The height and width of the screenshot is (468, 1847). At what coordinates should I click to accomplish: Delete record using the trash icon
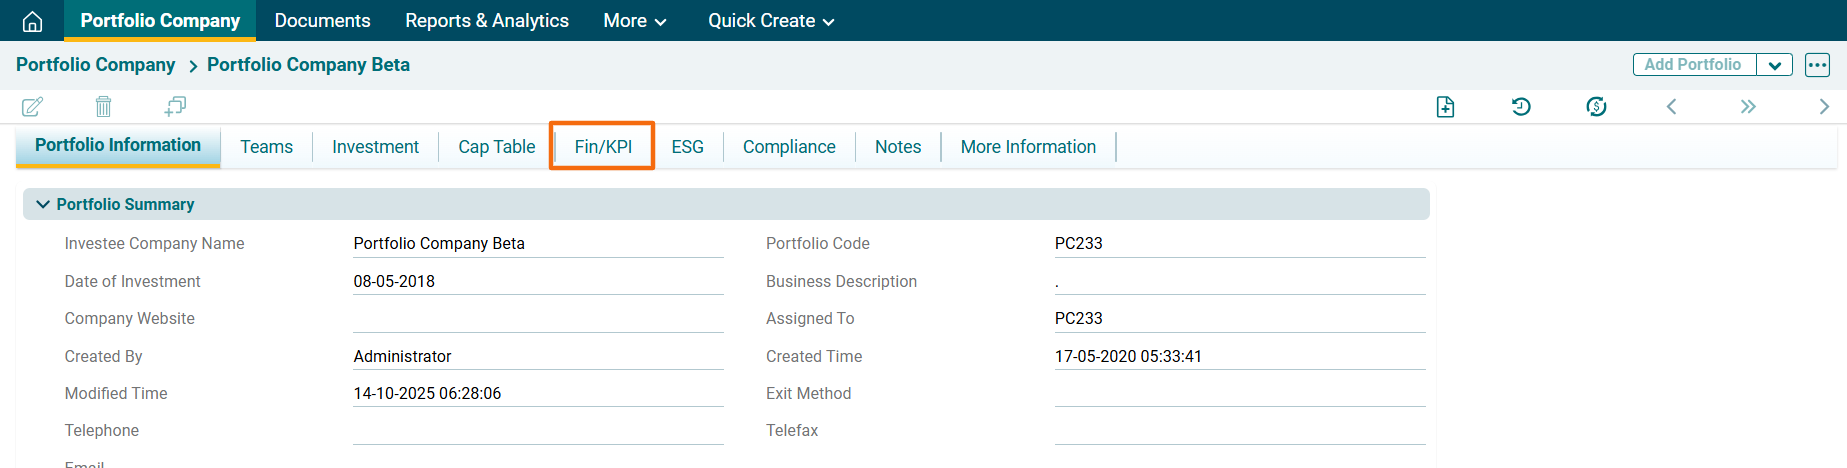point(103,106)
